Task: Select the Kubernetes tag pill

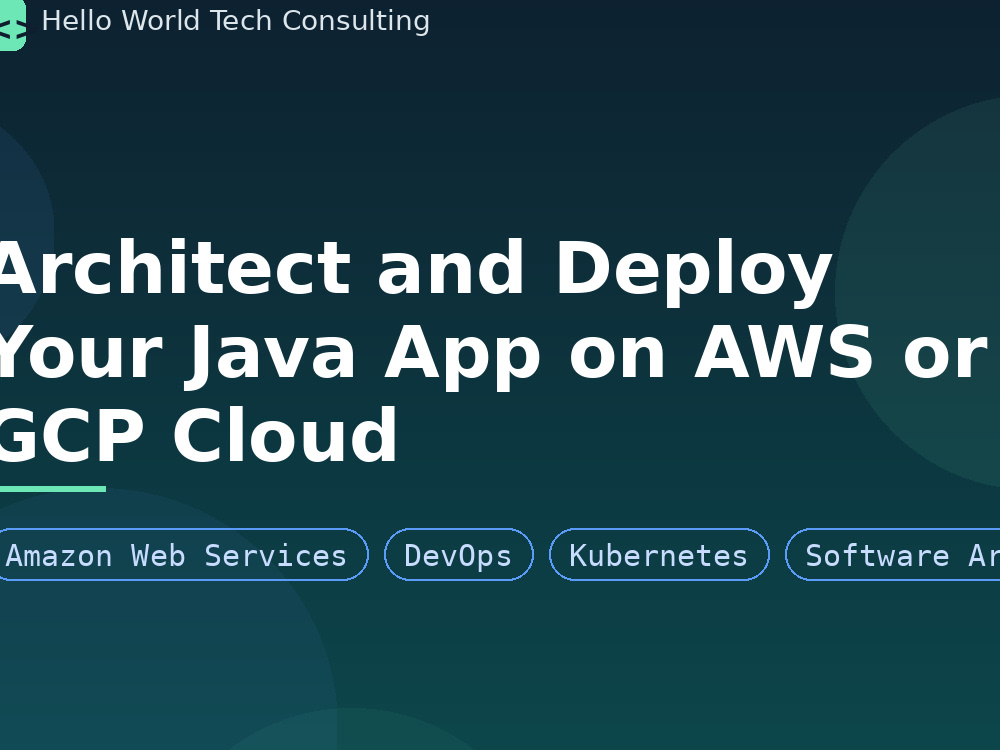Action: (659, 555)
